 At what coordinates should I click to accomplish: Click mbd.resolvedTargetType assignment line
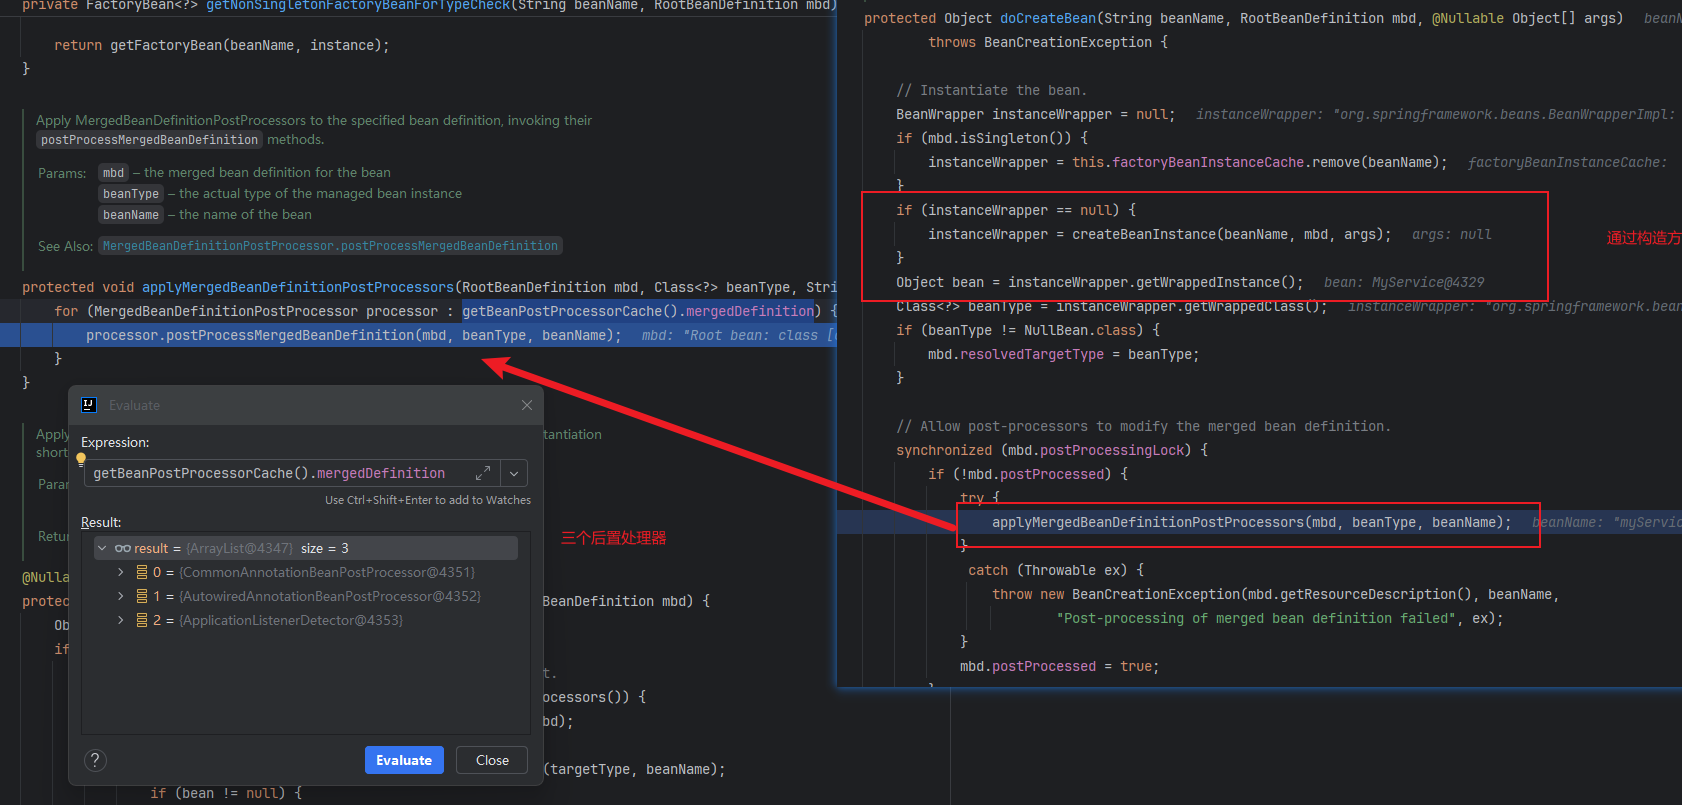[x=1063, y=354]
